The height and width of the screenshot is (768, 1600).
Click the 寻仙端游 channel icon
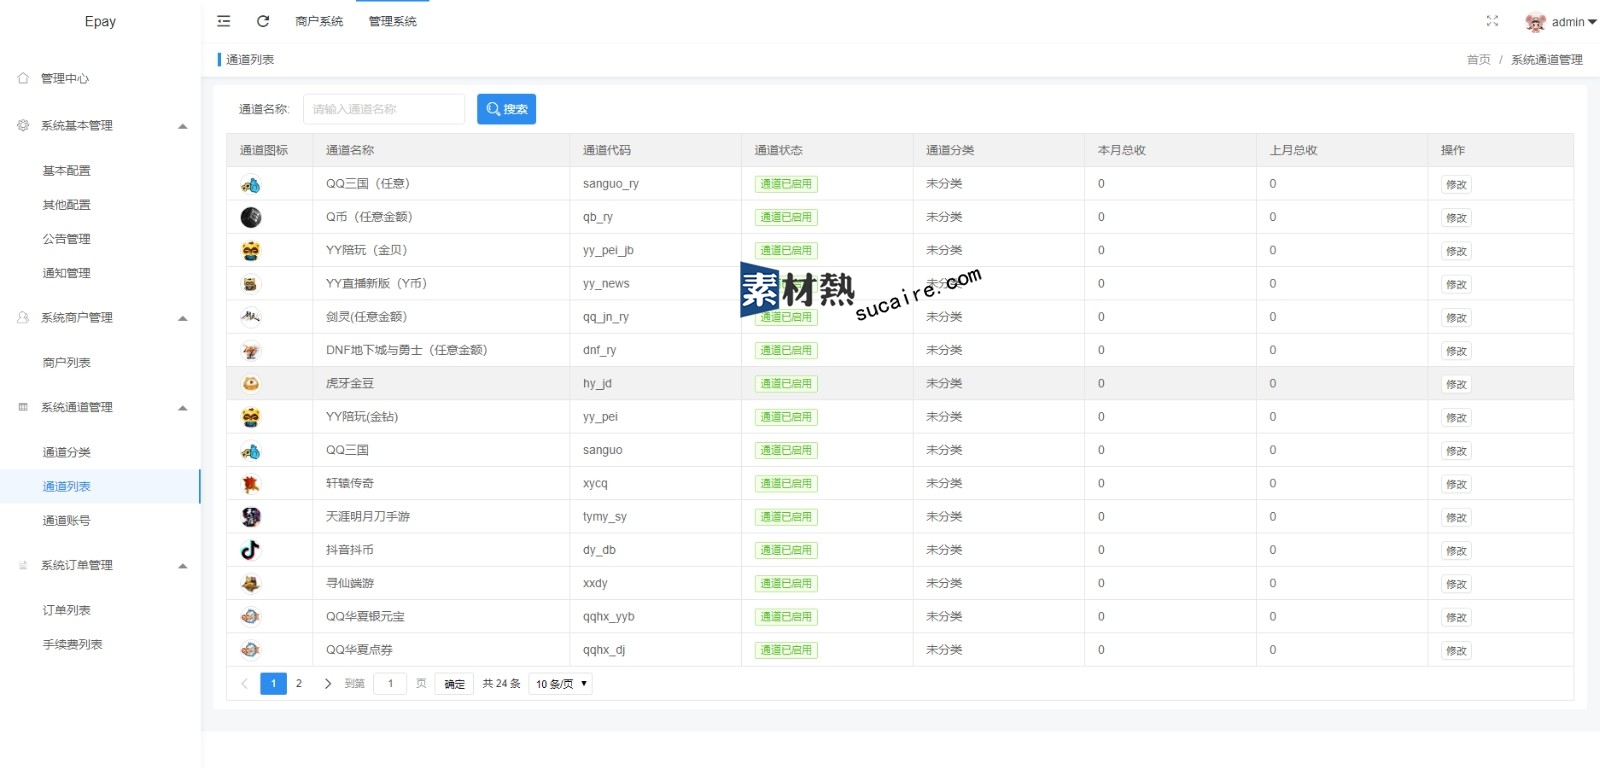click(251, 583)
